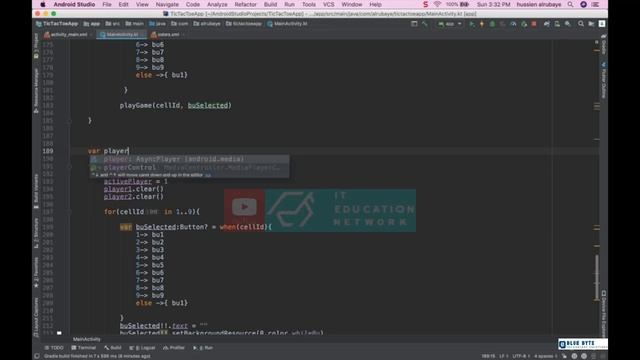Toggle the Project side panel

[x=36, y=46]
